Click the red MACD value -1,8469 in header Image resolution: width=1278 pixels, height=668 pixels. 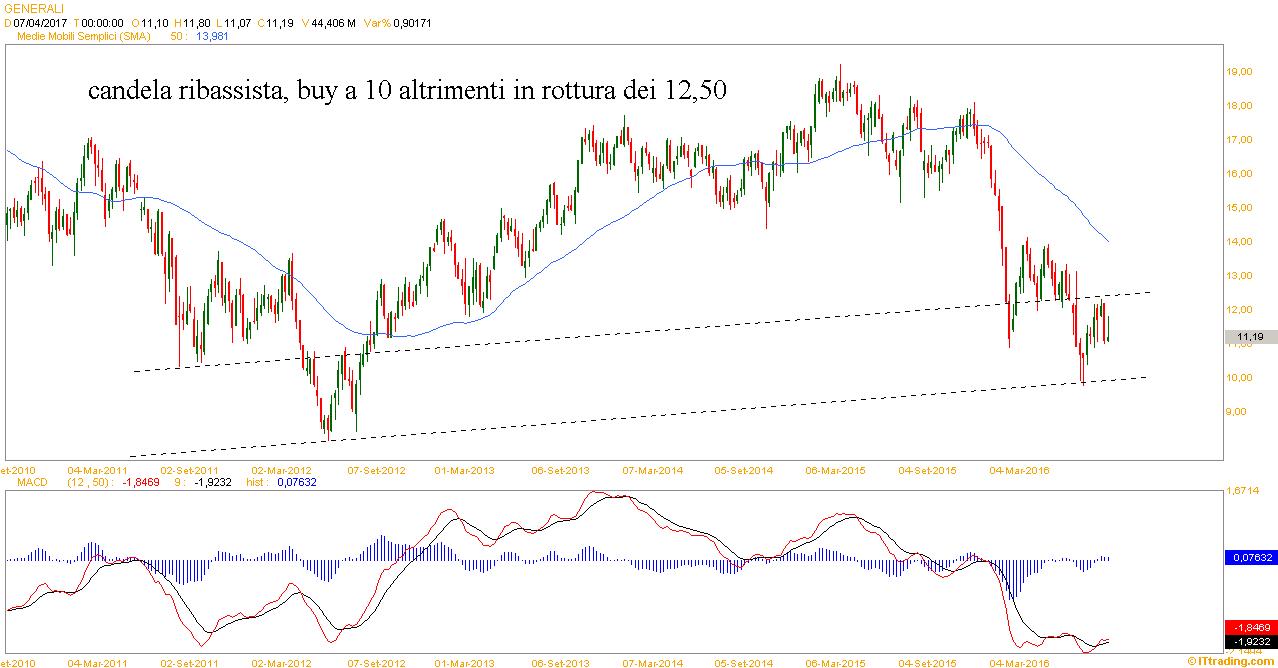click(136, 483)
